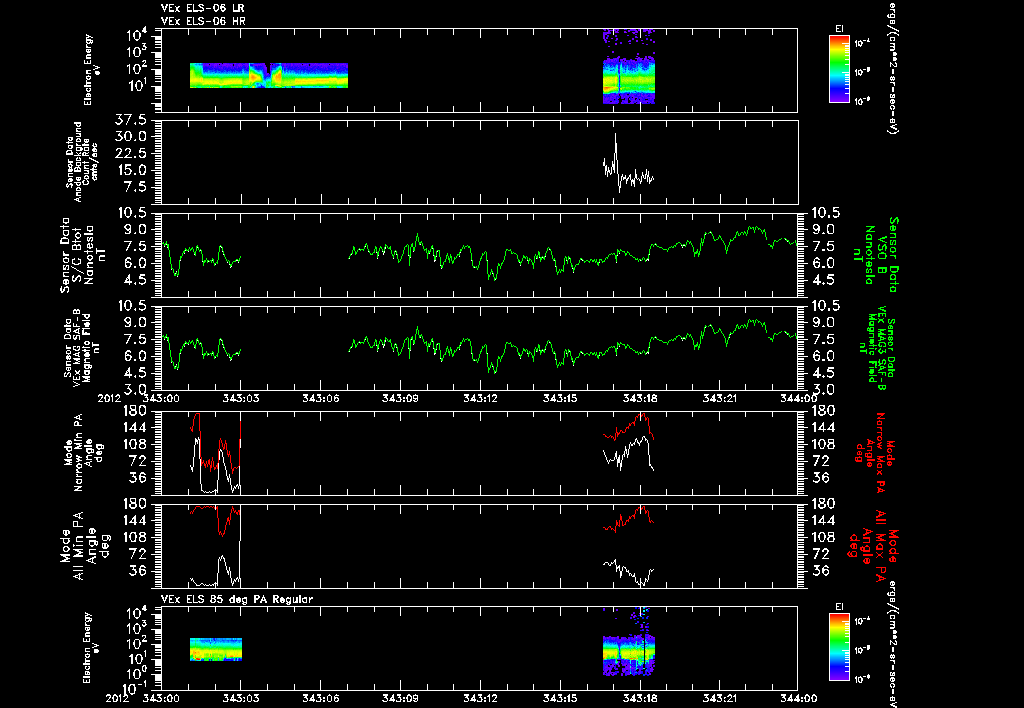This screenshot has width=1024, height=708.
Task: Select the 'VEx ELS 85 deg PA Regular' title
Action: coord(237,599)
